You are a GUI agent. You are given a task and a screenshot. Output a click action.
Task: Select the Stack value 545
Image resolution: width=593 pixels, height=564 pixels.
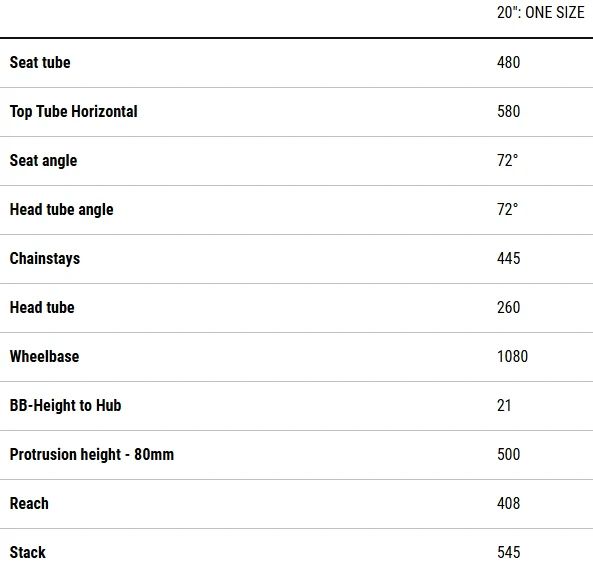click(508, 552)
